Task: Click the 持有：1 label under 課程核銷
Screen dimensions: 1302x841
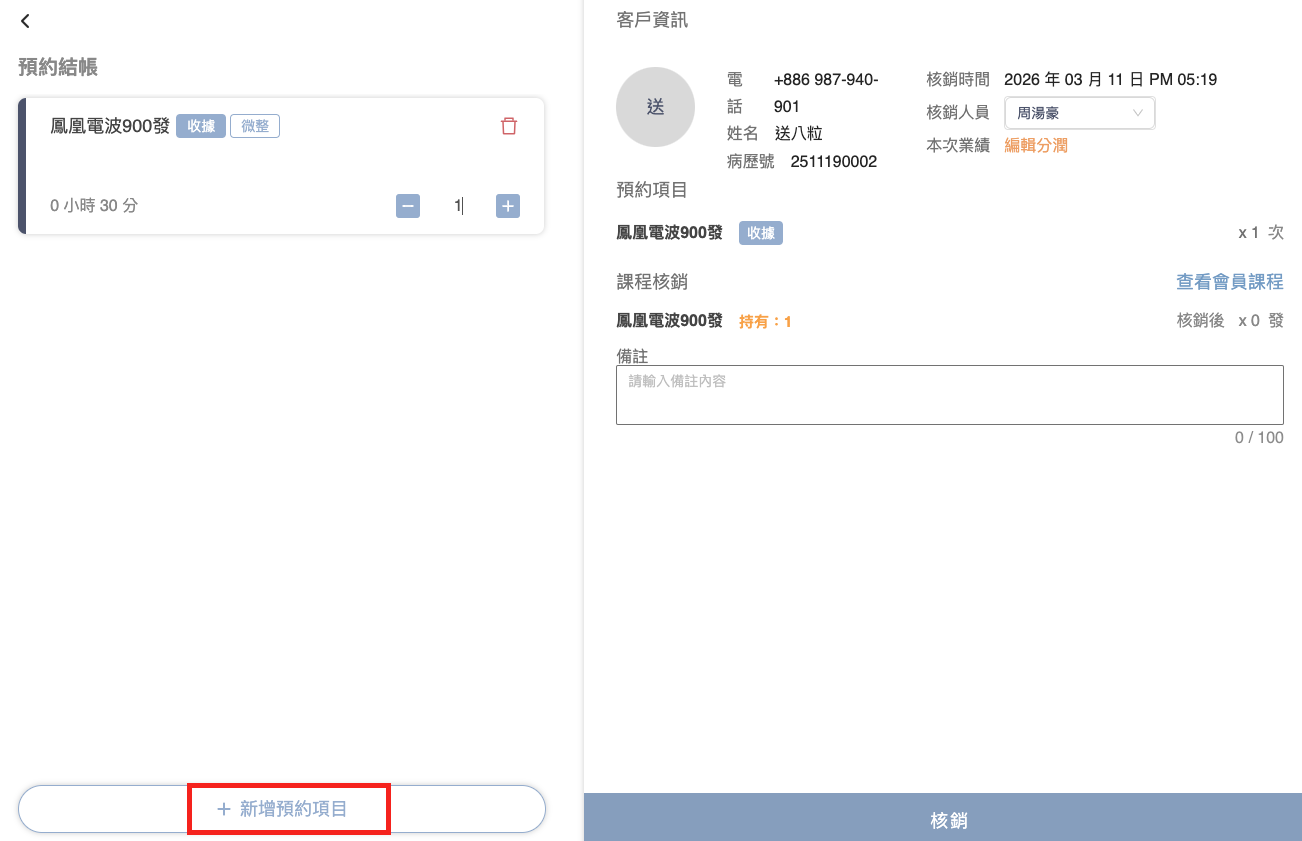Action: (765, 322)
